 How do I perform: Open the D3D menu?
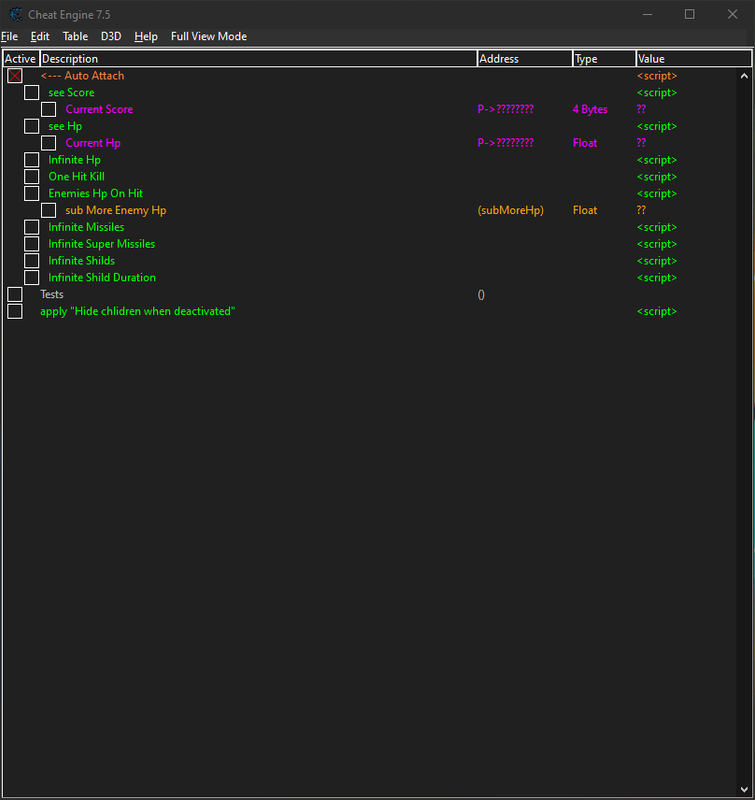tap(111, 37)
